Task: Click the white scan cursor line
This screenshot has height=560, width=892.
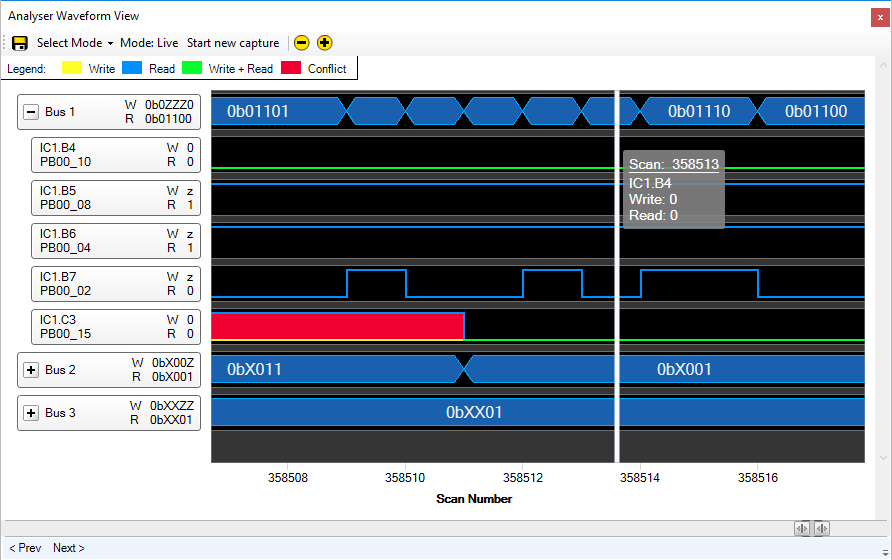Action: pos(617,277)
